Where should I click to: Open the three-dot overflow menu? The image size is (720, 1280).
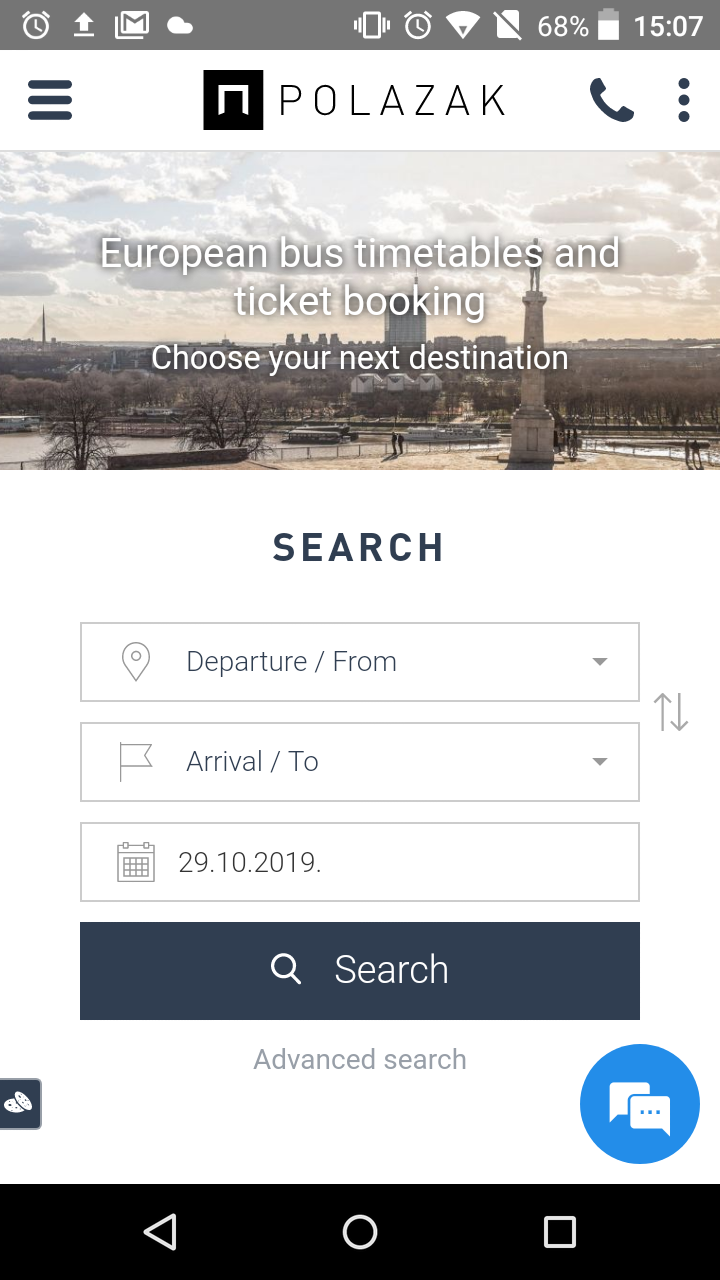click(x=684, y=100)
